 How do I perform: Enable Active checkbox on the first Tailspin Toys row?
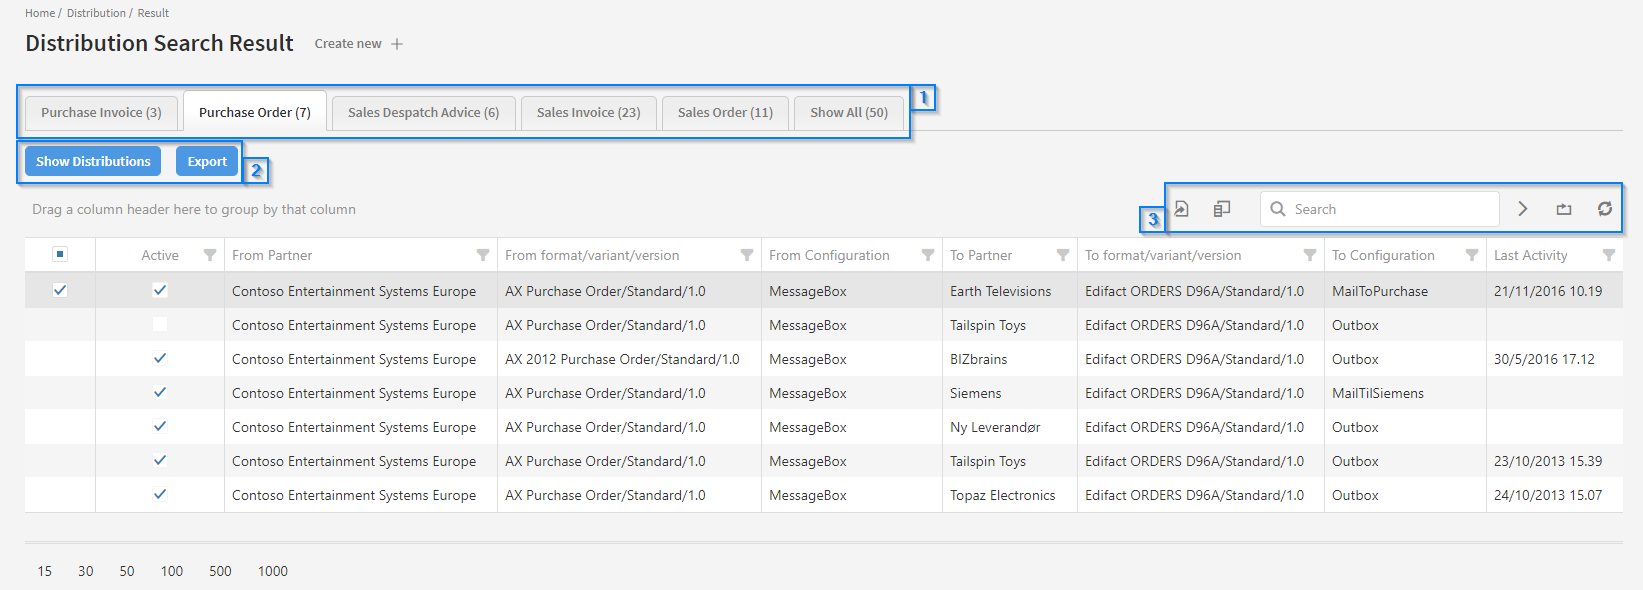160,324
